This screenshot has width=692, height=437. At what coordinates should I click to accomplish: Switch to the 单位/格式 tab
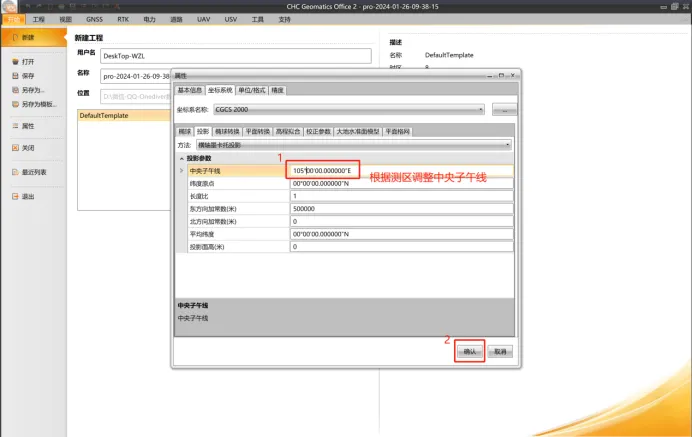(252, 90)
